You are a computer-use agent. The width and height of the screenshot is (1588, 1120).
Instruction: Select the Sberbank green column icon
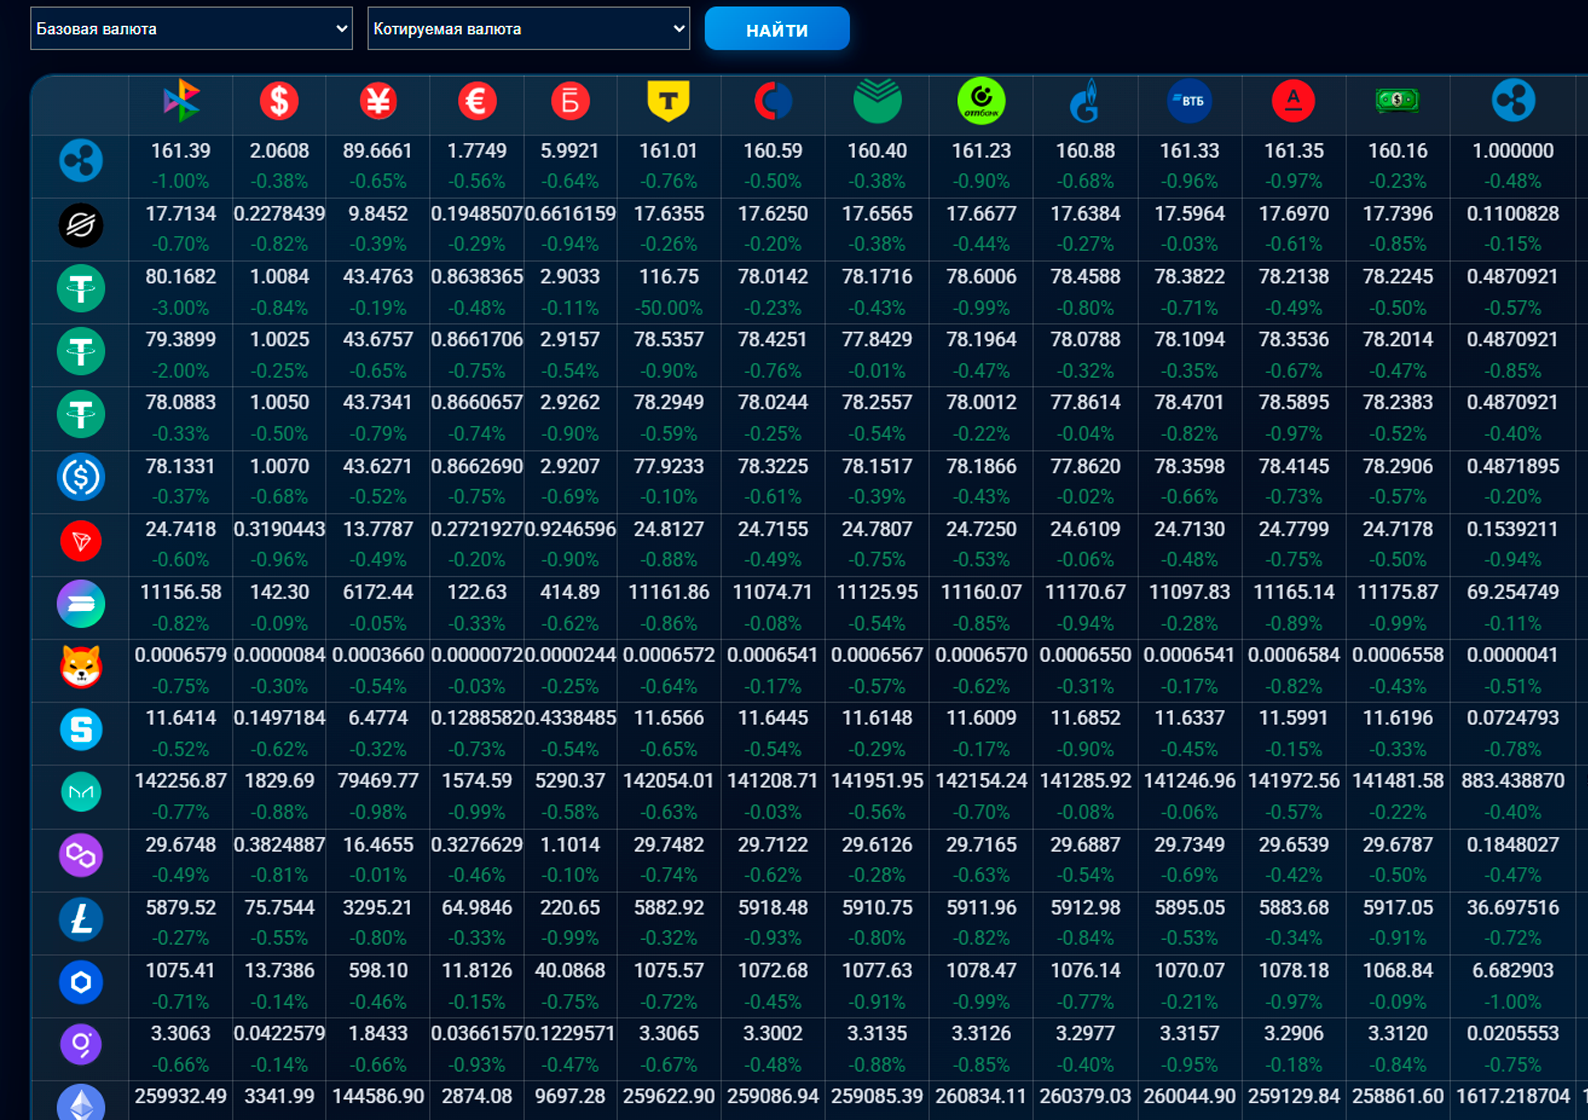tap(877, 101)
